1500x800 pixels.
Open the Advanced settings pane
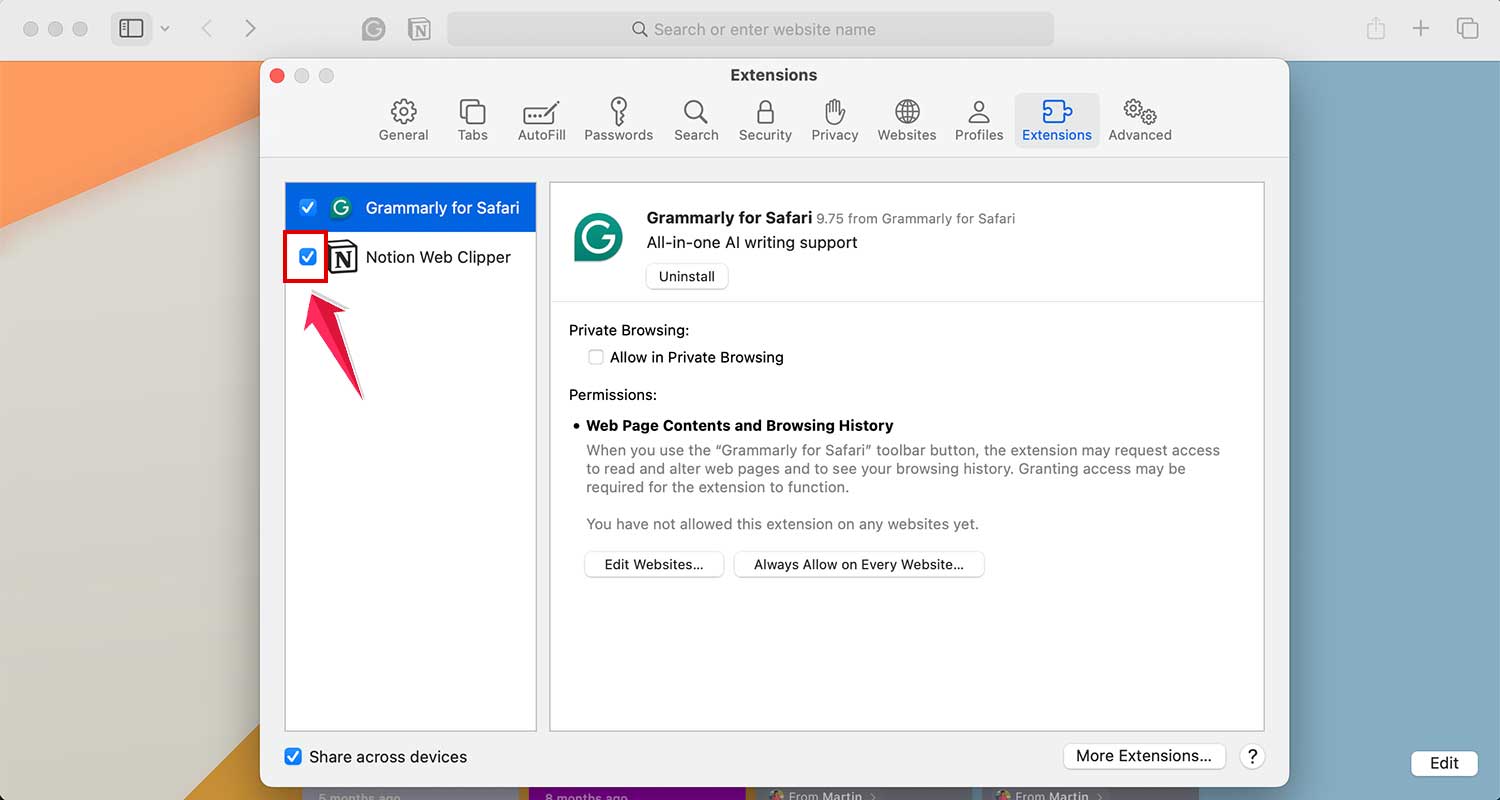pyautogui.click(x=1139, y=120)
